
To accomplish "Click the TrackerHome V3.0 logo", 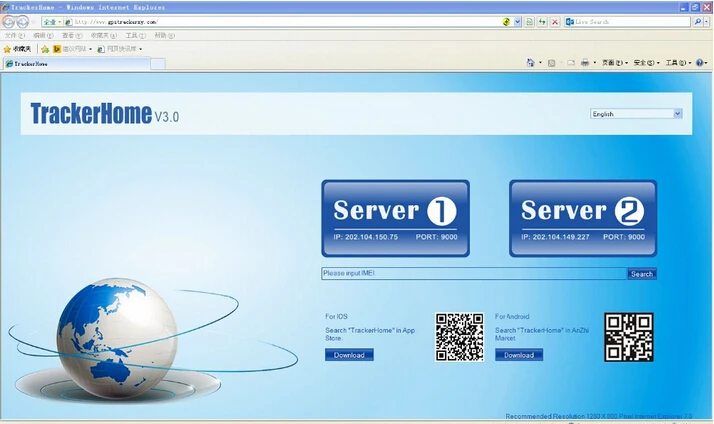I will (x=105, y=113).
